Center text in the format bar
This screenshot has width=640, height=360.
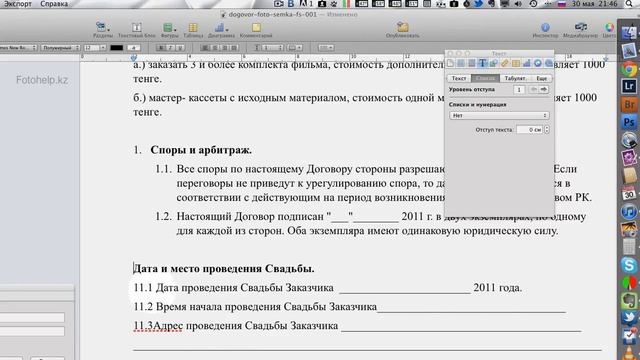tap(215, 48)
